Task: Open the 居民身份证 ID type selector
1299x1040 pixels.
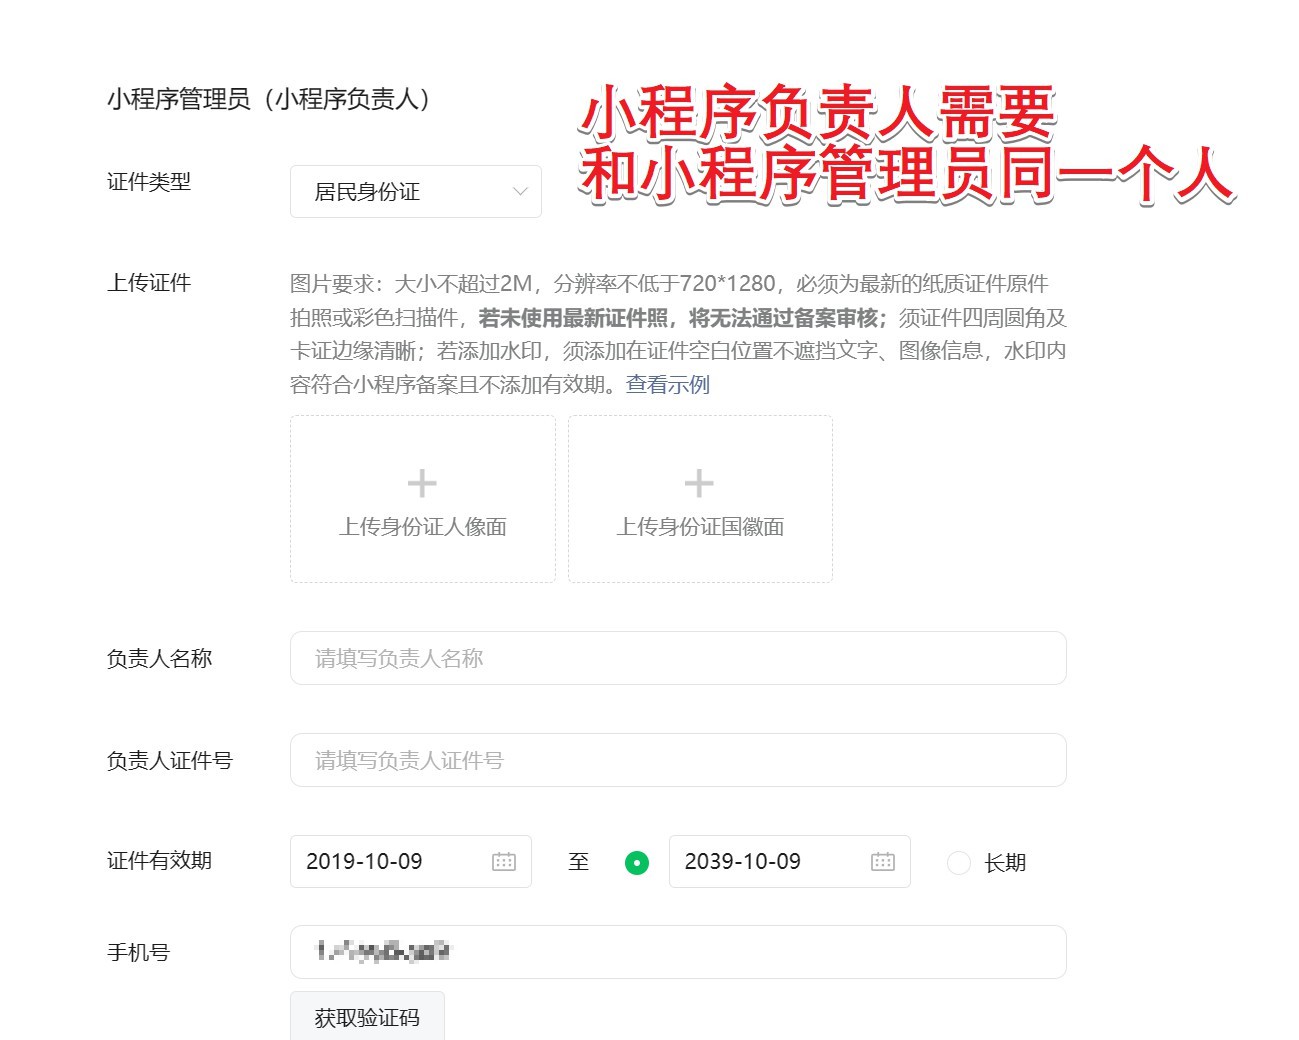Action: pos(416,191)
